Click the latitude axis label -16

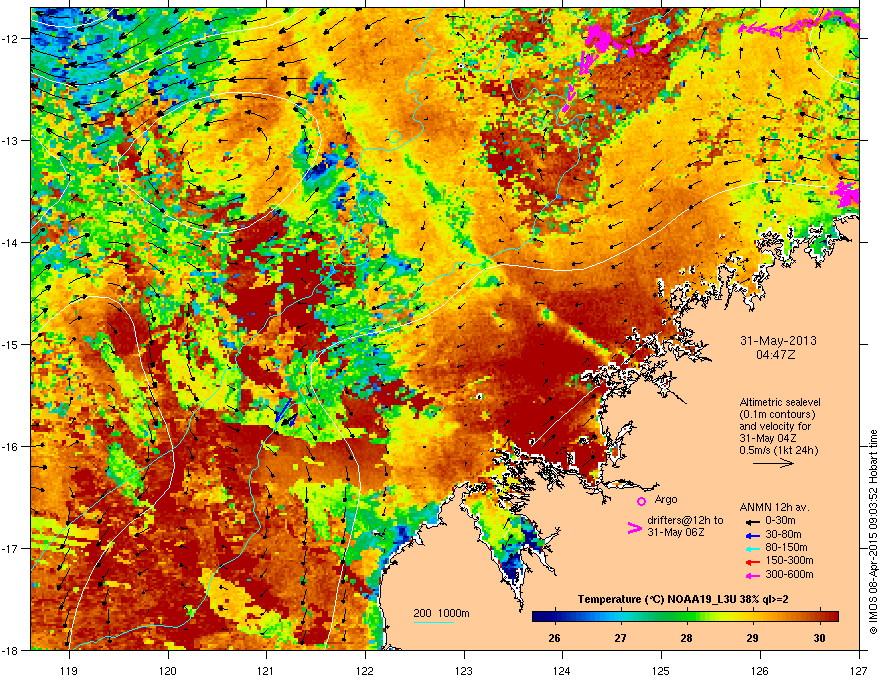11,447
